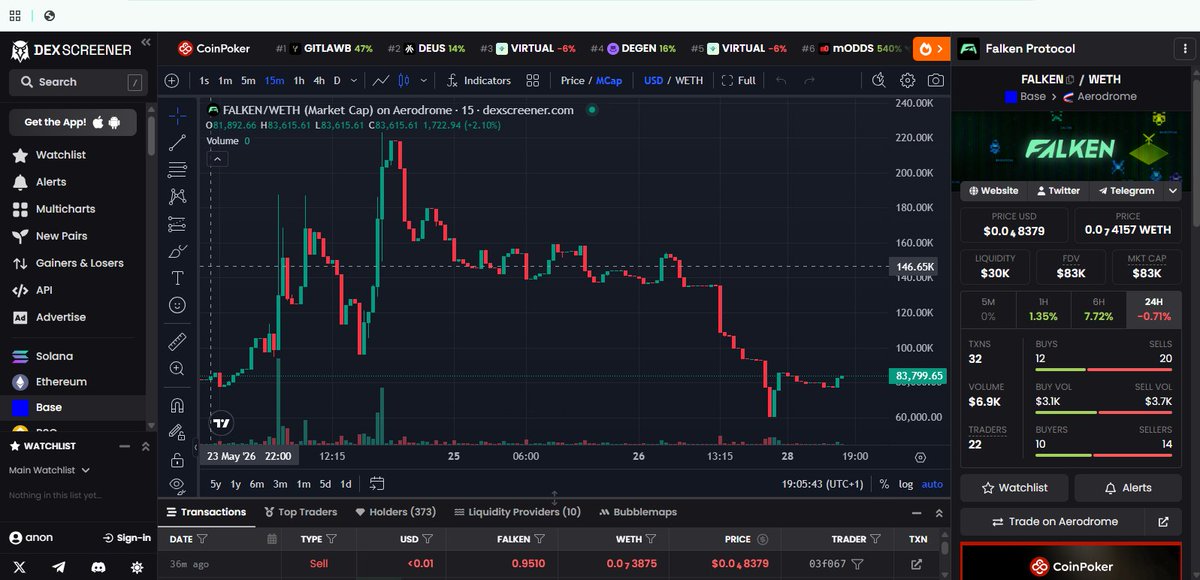Screen dimensions: 1200x580
Task: Set chart range to 6m
Action: point(257,484)
